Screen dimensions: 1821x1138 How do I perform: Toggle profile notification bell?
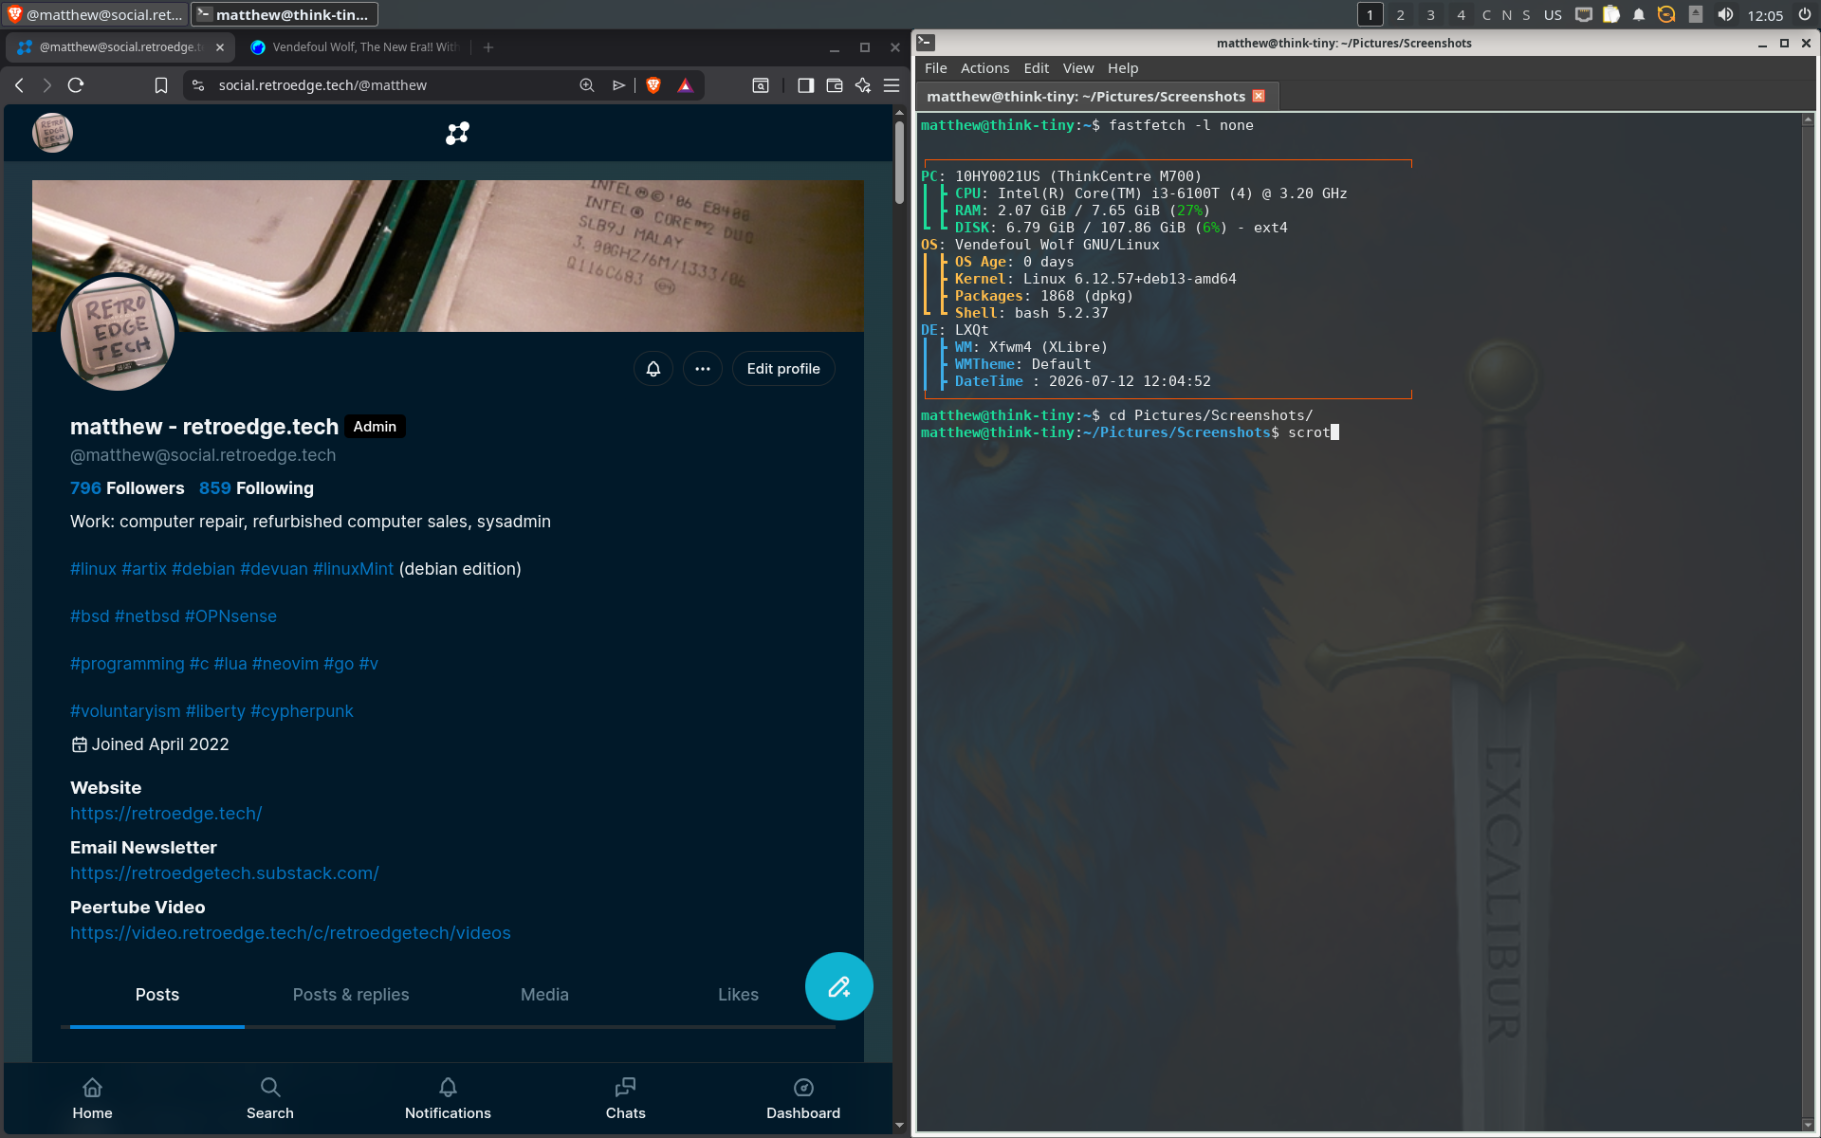point(653,369)
